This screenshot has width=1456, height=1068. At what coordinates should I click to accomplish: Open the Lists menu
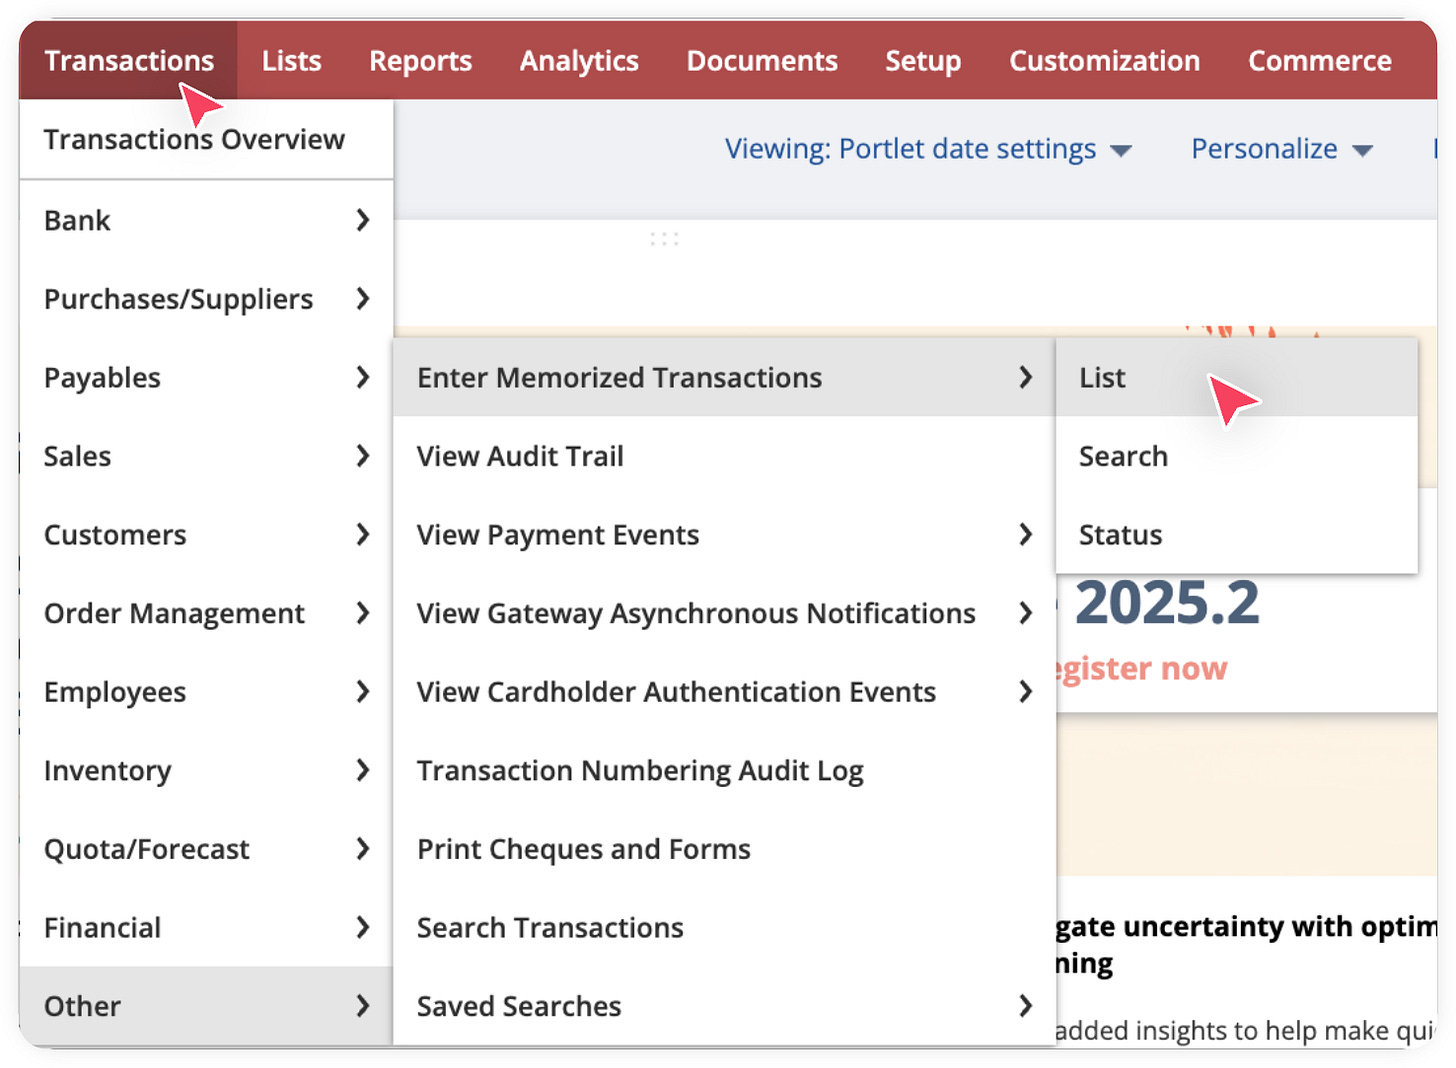[x=292, y=60]
